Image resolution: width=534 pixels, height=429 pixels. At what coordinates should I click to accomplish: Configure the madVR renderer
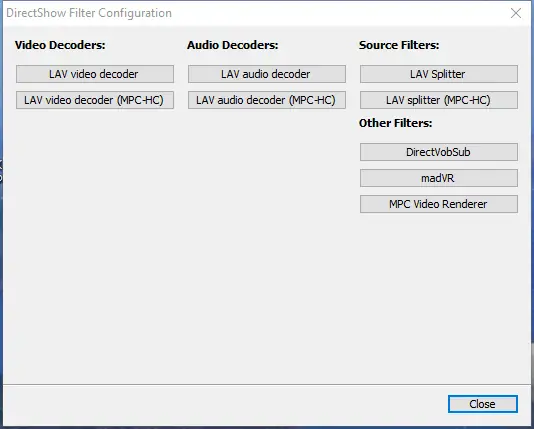(439, 178)
